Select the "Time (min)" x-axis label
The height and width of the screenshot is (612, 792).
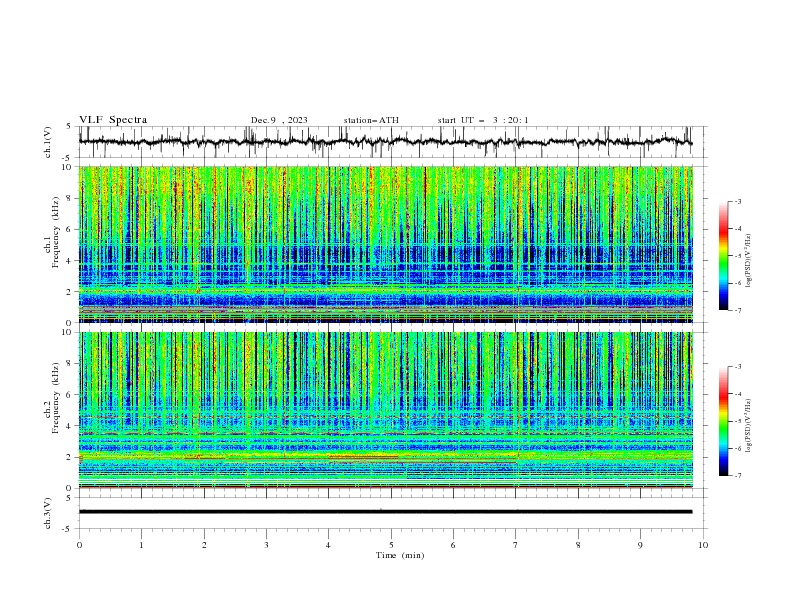pos(400,555)
